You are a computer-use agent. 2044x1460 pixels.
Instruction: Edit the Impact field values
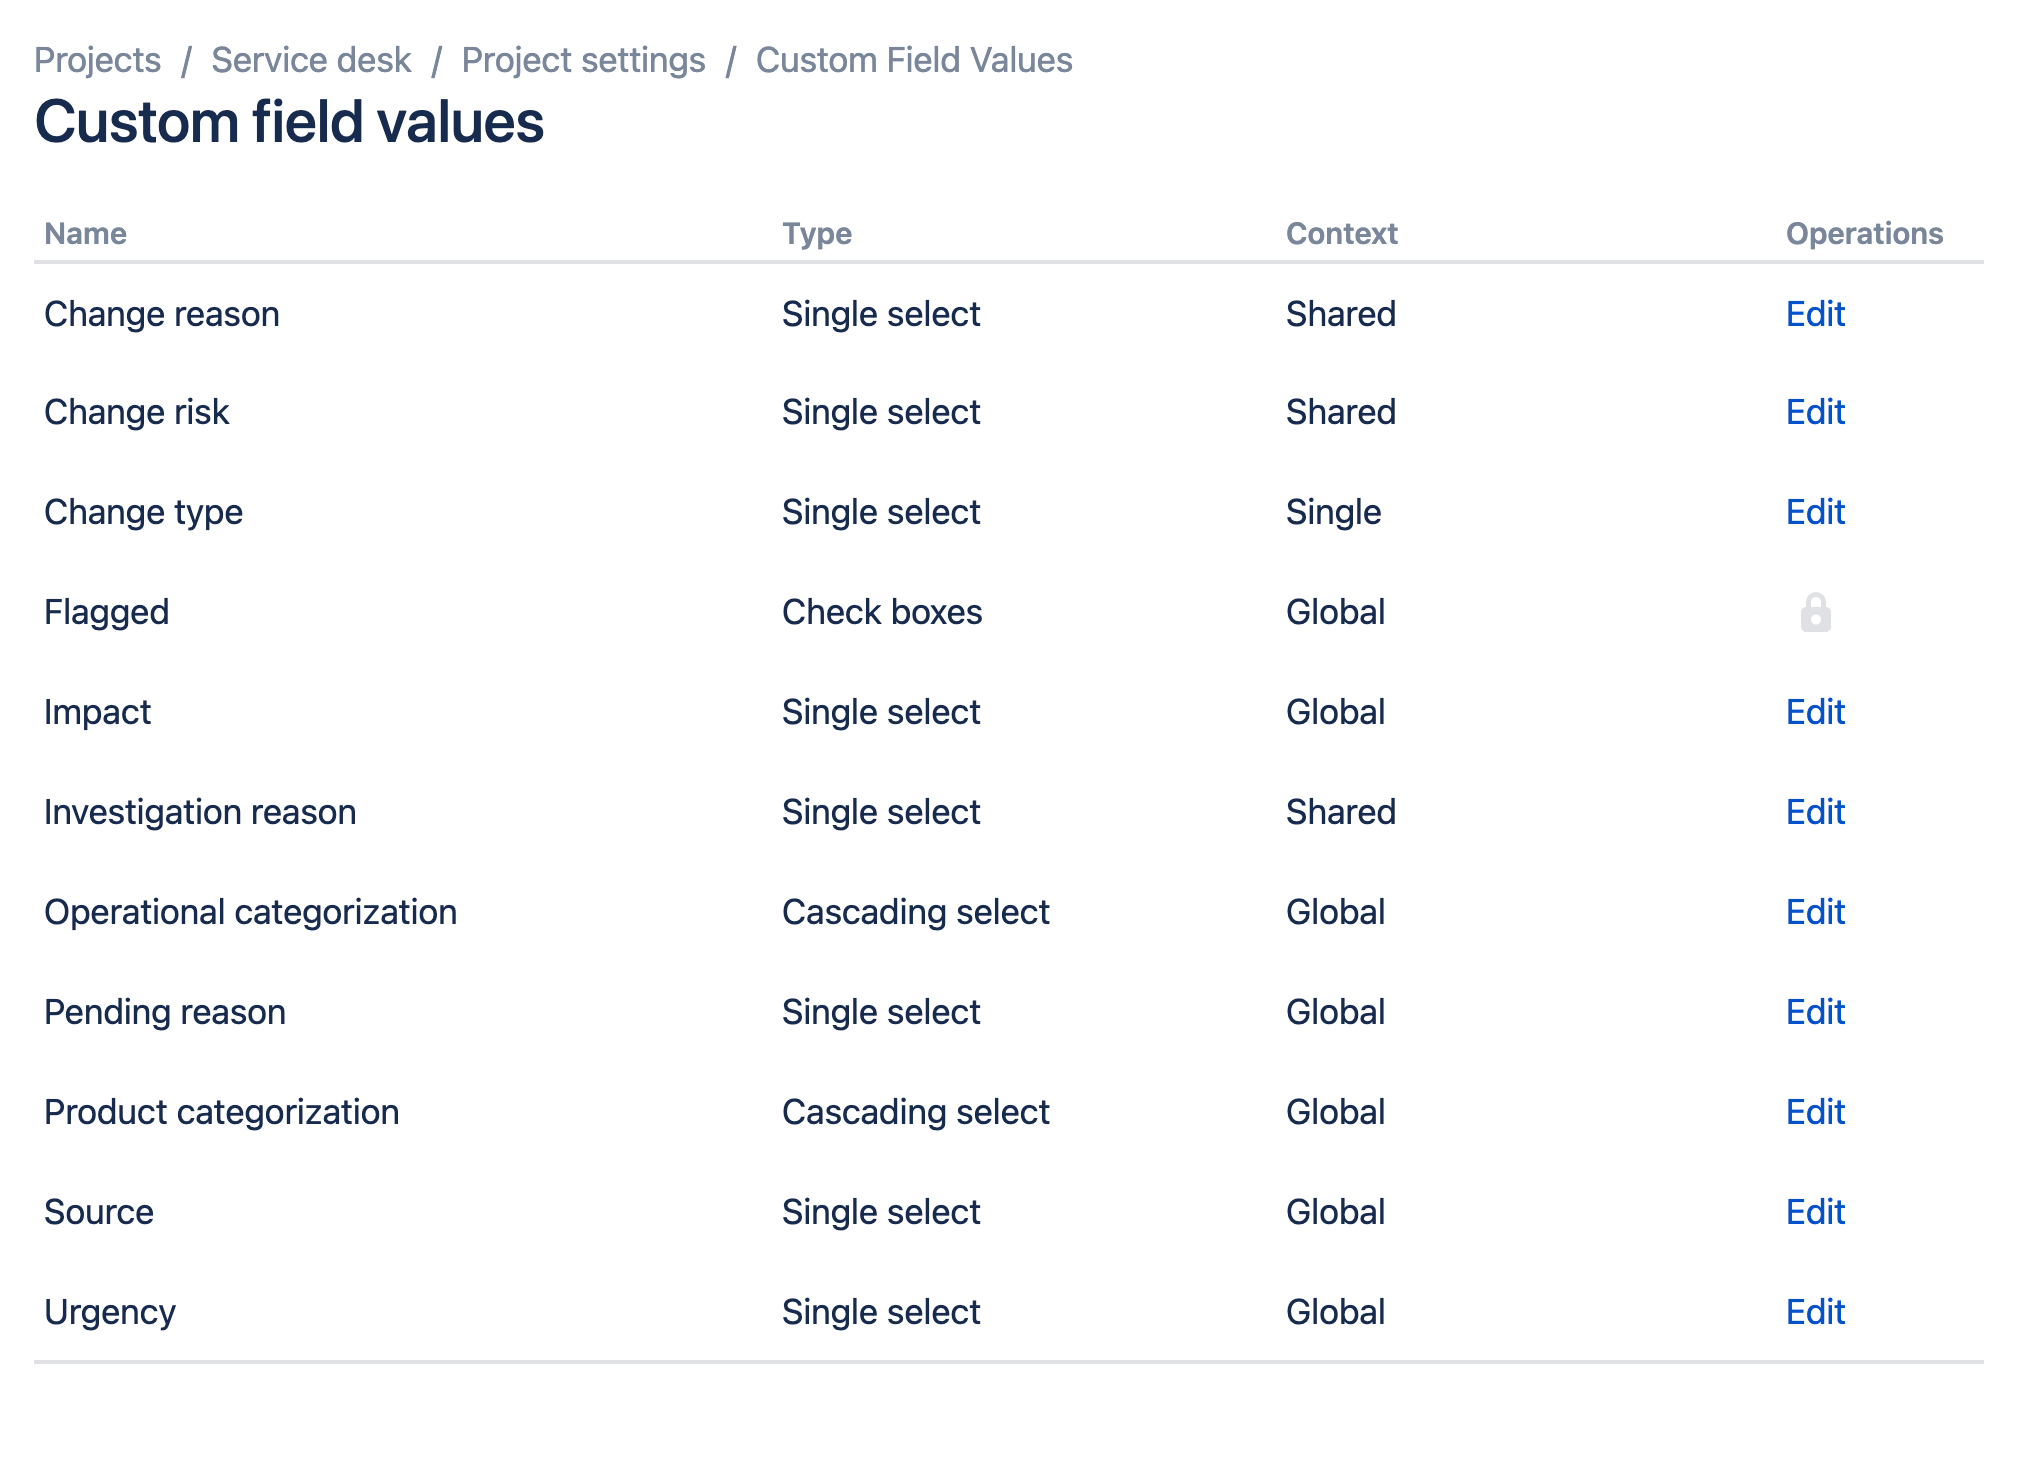point(1815,712)
